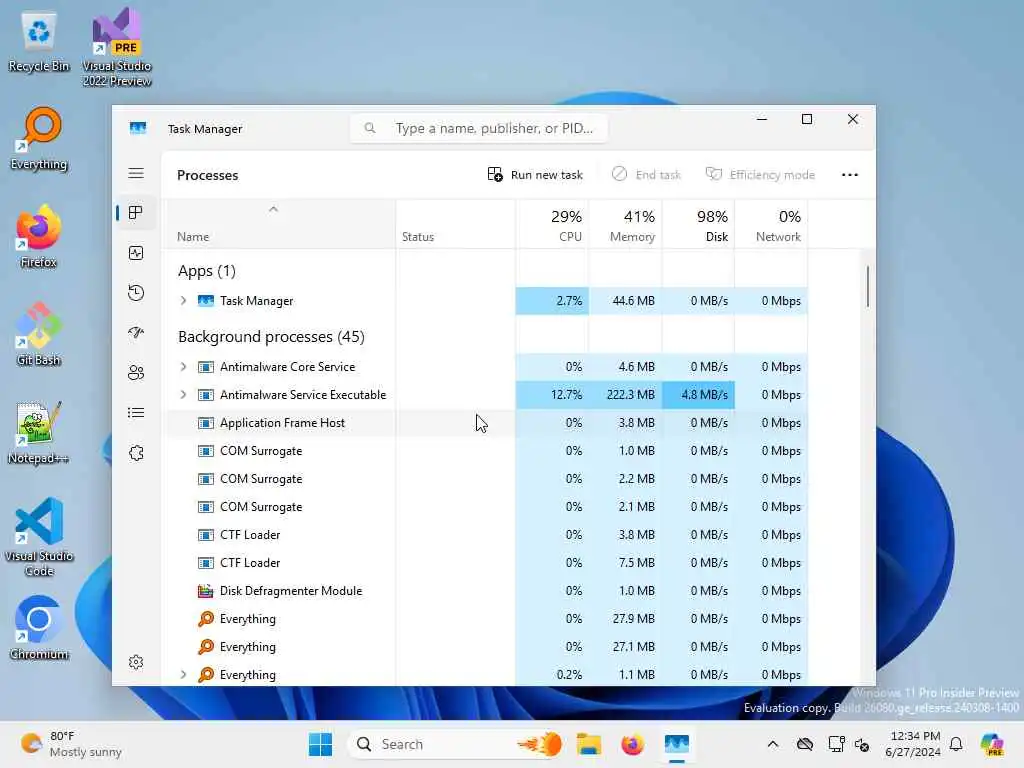The height and width of the screenshot is (768, 1024).
Task: Click the Background processes (45) group header
Action: (x=271, y=336)
